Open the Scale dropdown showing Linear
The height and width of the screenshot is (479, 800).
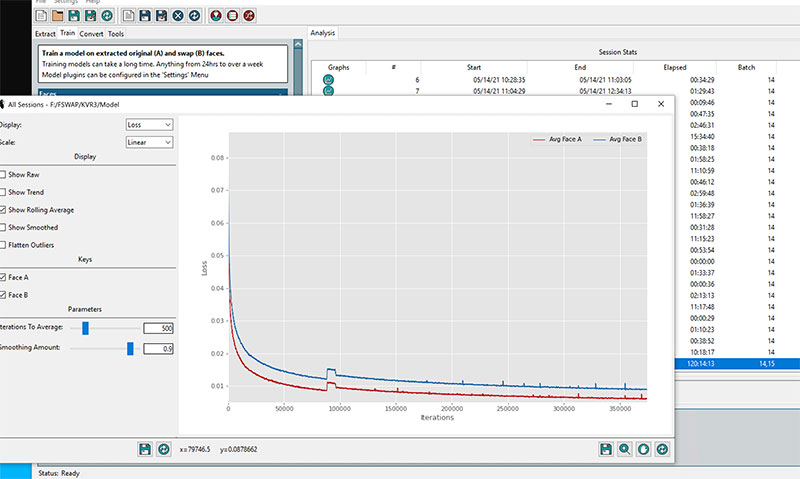tap(149, 142)
